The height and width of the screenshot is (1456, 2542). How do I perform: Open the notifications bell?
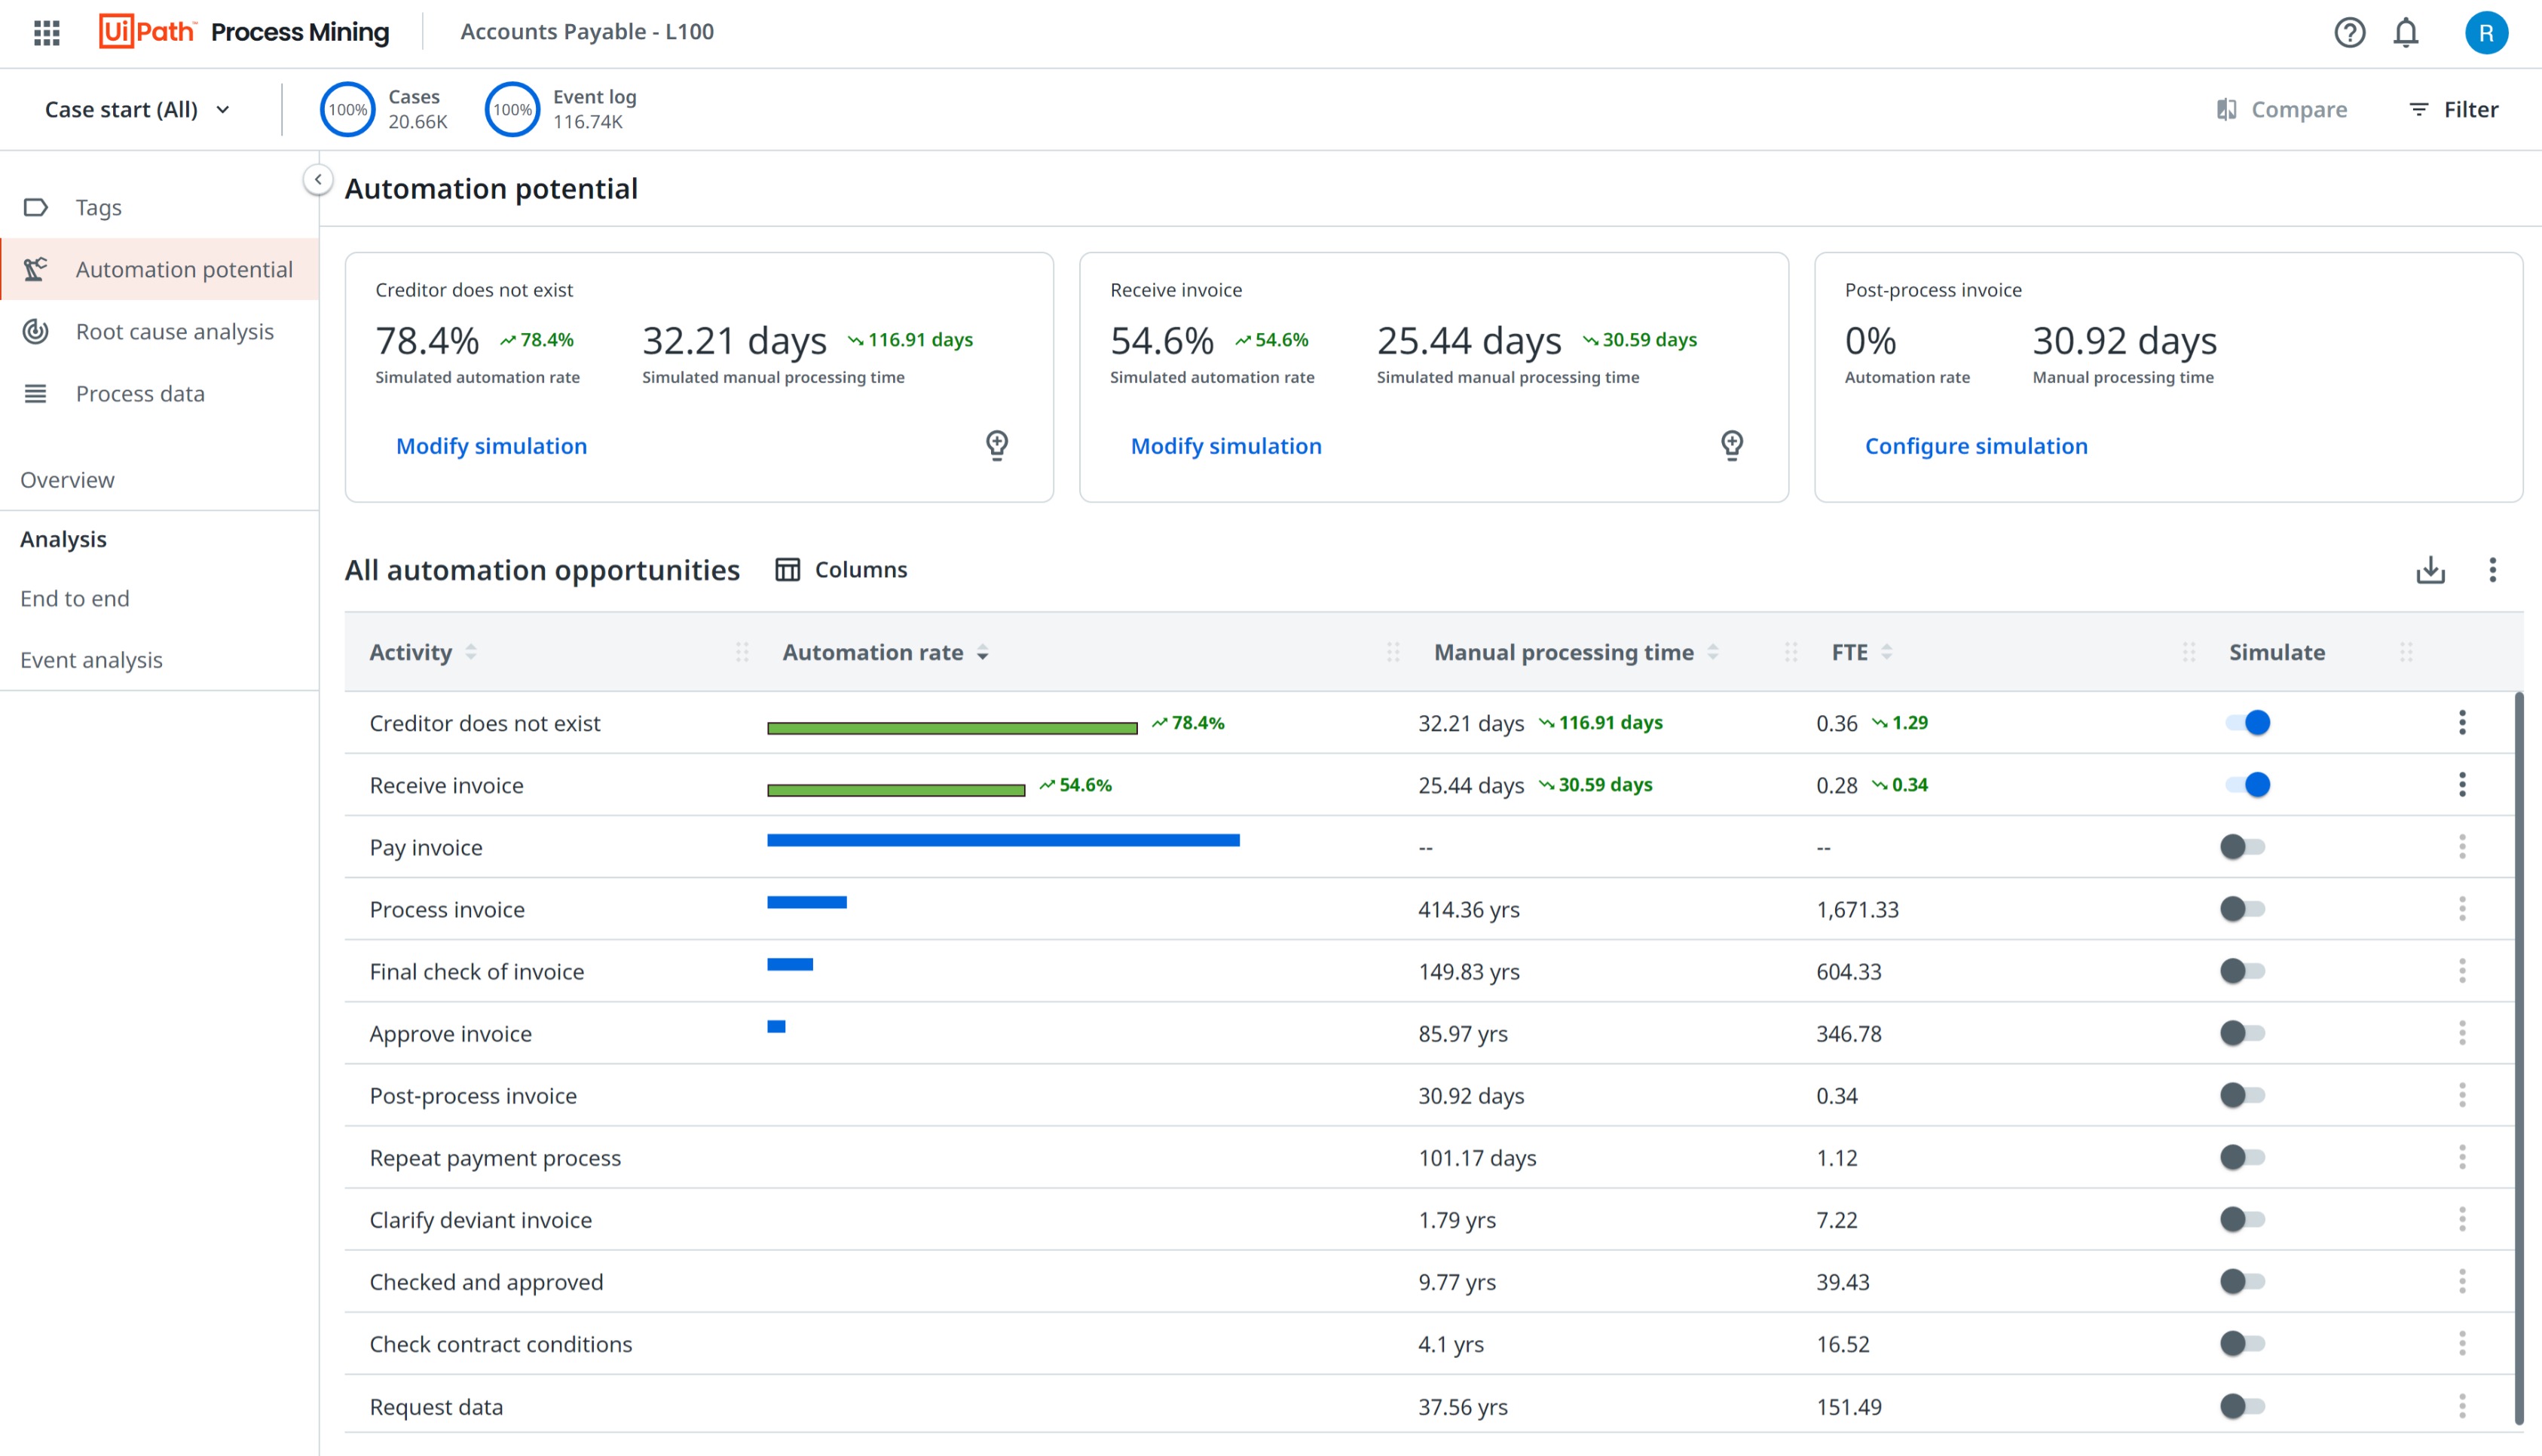pos(2405,33)
